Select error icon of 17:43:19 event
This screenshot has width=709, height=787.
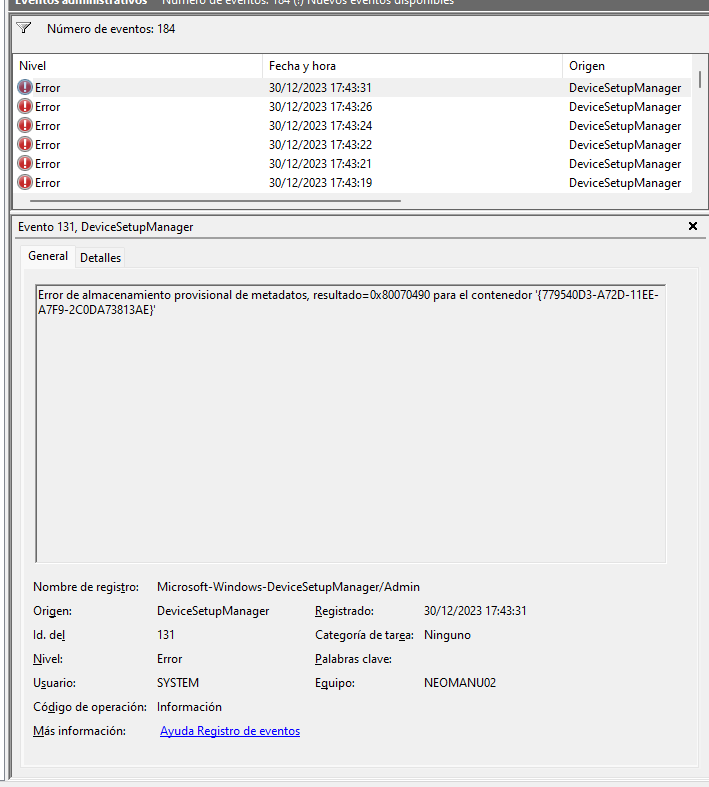(25, 183)
